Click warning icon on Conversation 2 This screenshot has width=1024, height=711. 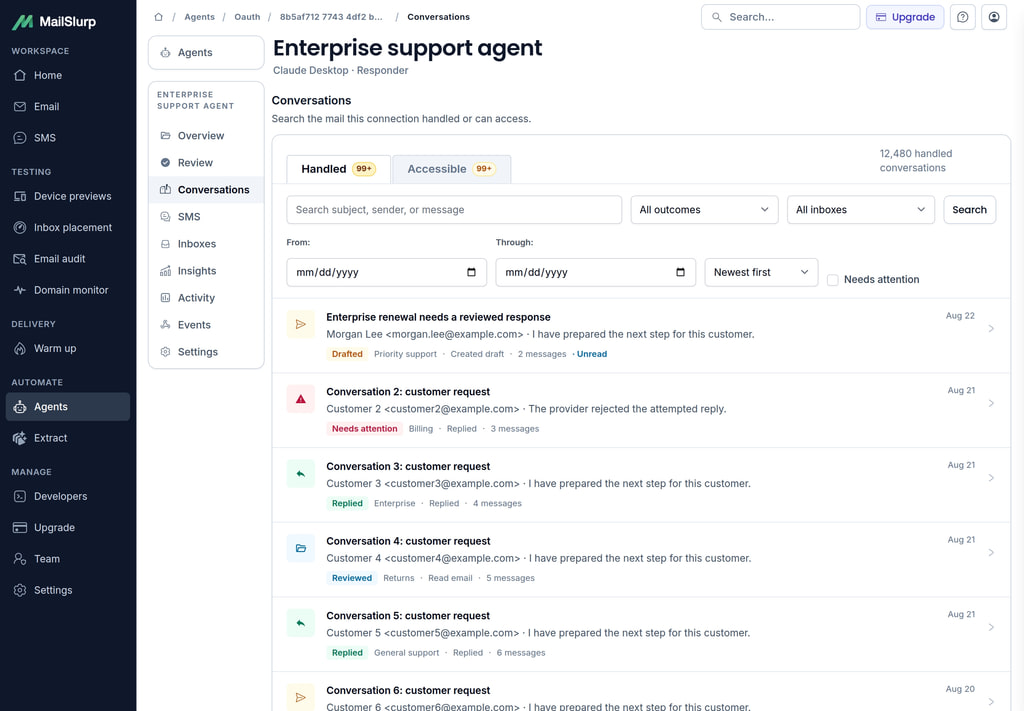coord(300,399)
